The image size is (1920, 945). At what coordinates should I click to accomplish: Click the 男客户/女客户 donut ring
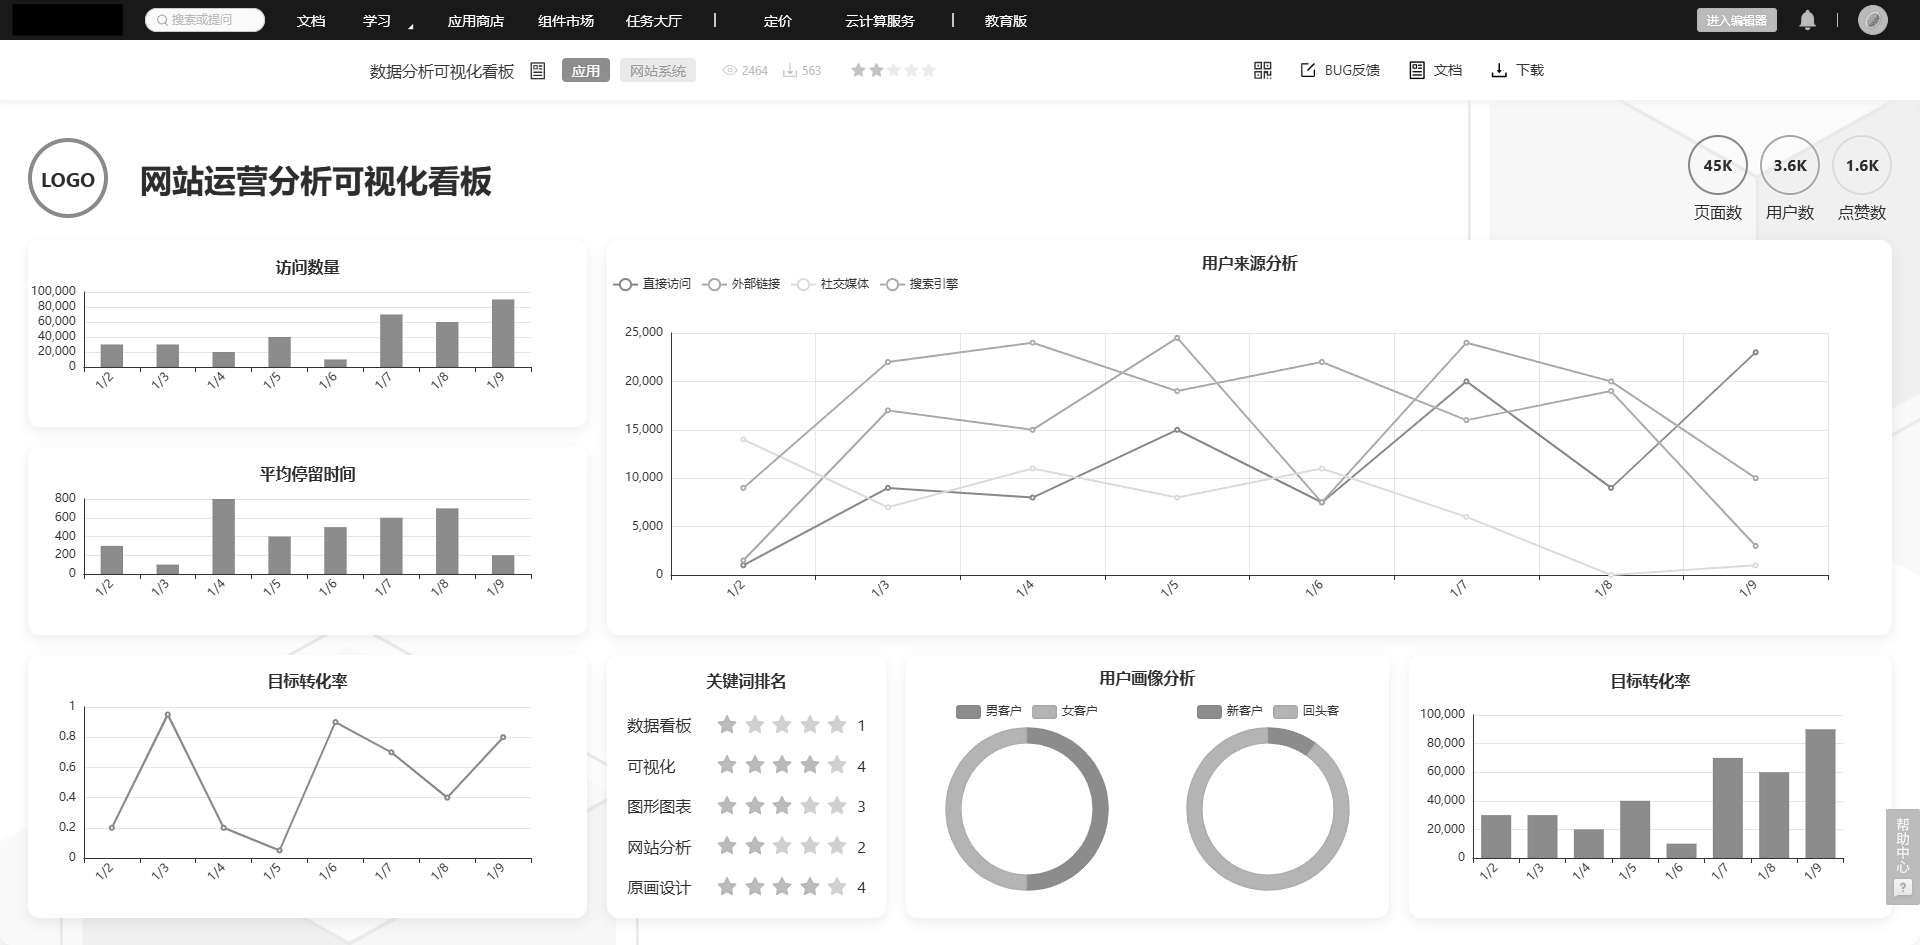(x=1027, y=809)
